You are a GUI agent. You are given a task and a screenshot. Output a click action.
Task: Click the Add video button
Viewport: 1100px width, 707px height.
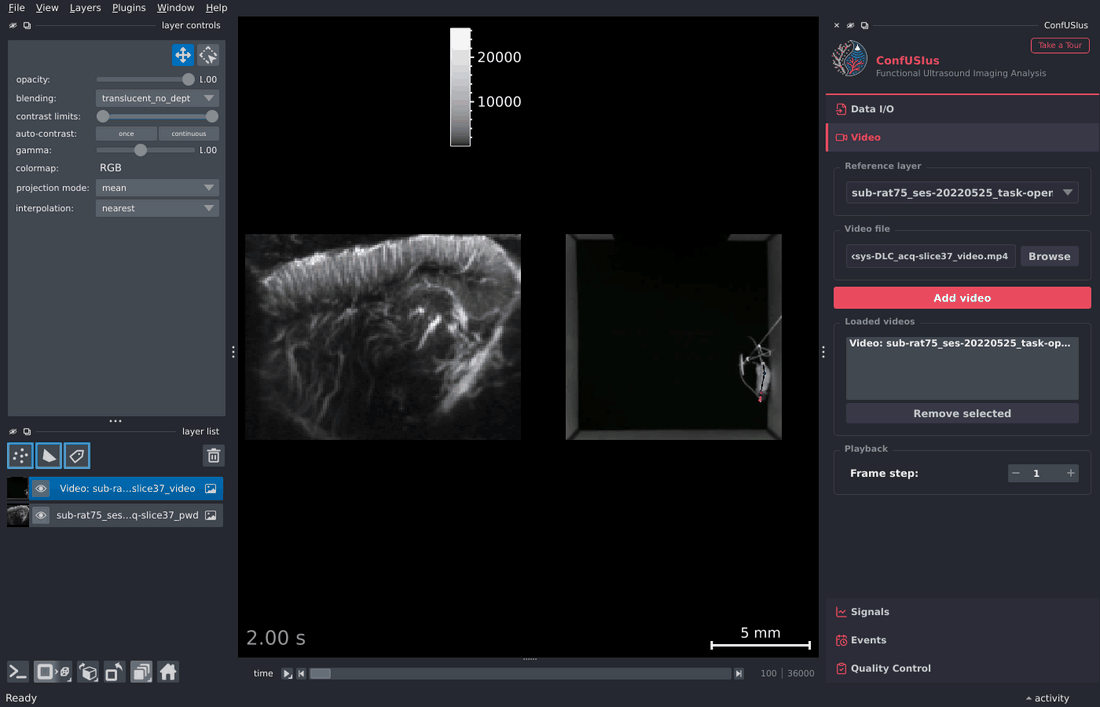(x=962, y=298)
